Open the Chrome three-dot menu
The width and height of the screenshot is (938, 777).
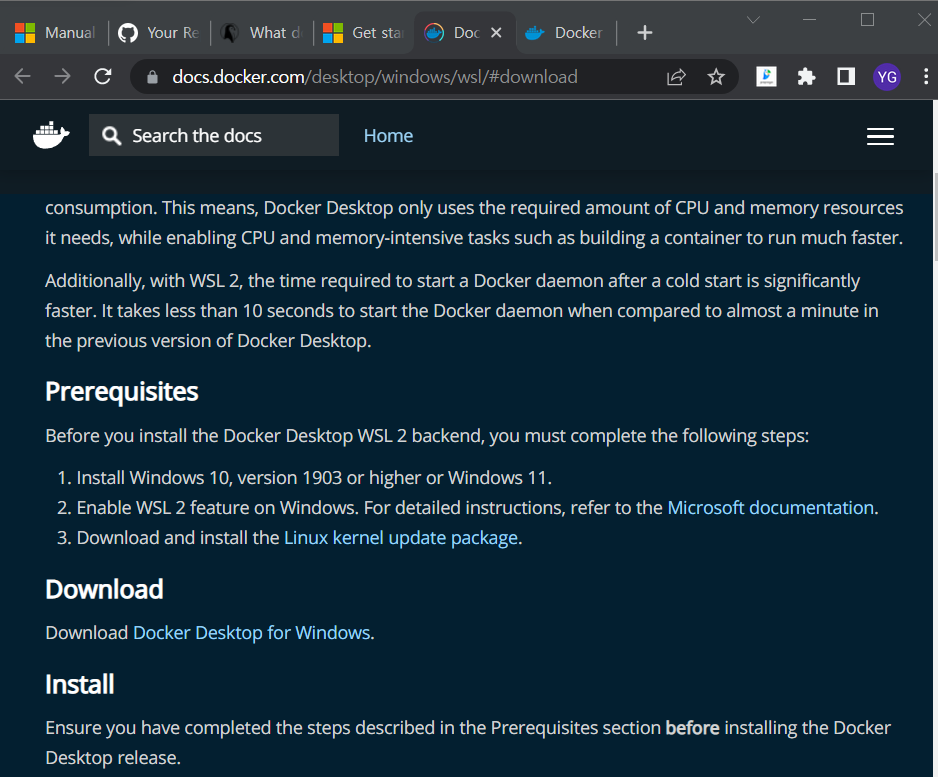[x=925, y=77]
